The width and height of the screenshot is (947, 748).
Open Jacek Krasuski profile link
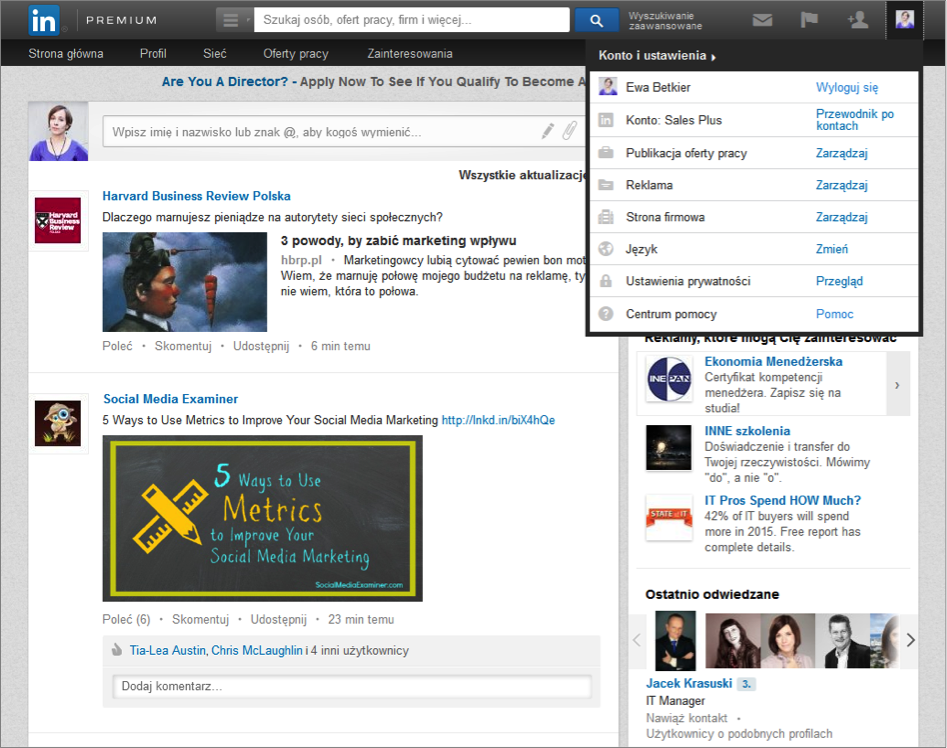tap(689, 683)
